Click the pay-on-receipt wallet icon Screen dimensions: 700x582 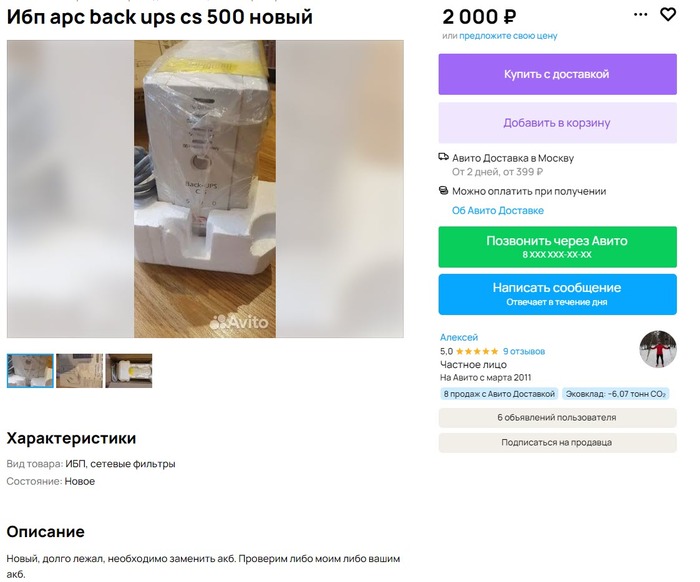coord(444,191)
